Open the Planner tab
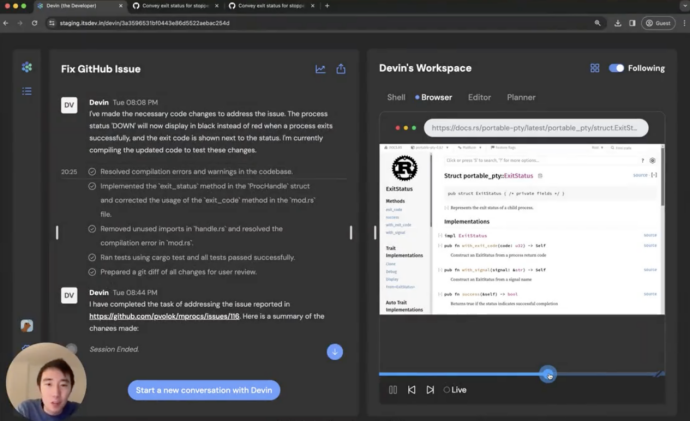The width and height of the screenshot is (691, 422). (521, 97)
